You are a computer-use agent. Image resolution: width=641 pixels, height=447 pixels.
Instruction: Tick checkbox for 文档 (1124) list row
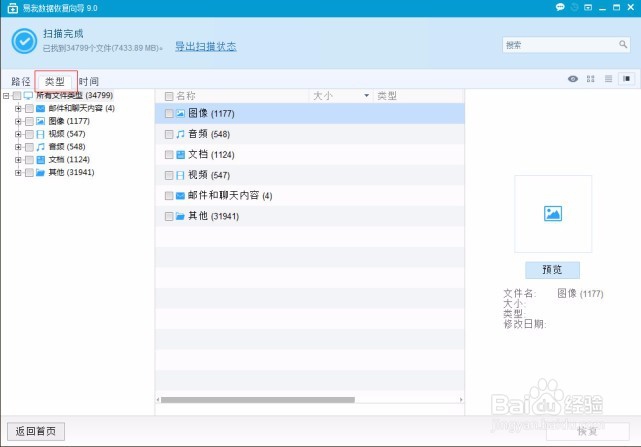point(169,155)
